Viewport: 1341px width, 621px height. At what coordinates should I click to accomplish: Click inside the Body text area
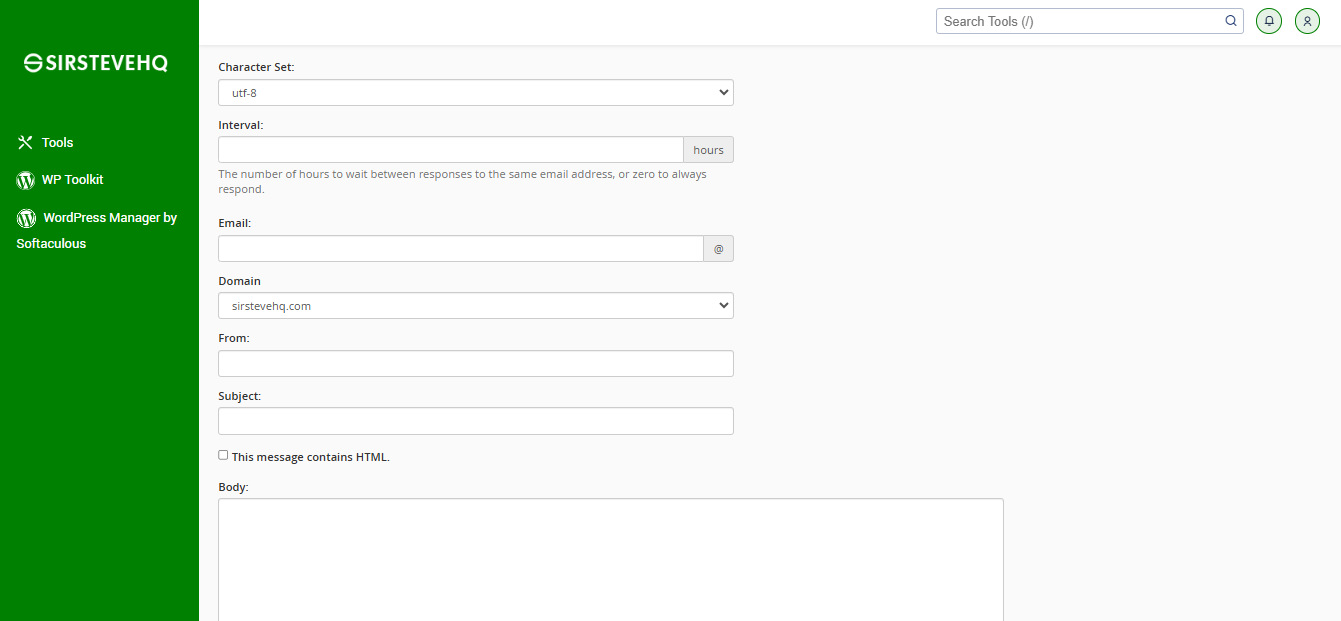tap(611, 559)
